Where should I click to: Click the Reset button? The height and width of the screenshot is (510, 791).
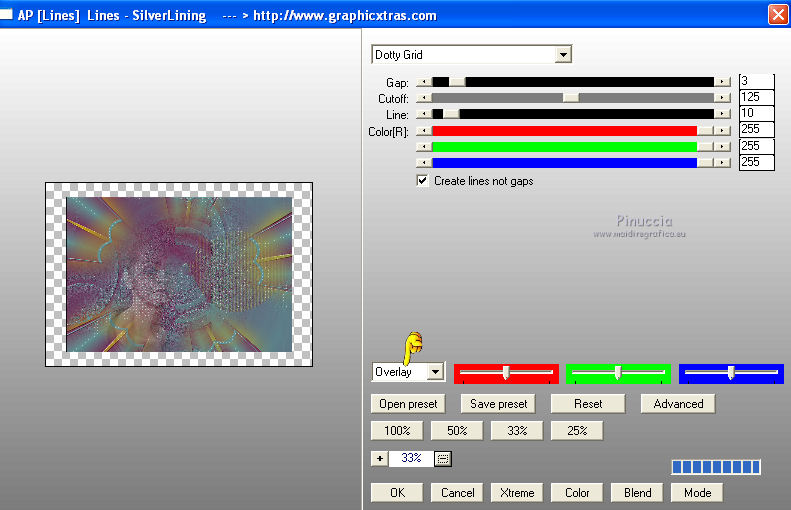click(588, 404)
